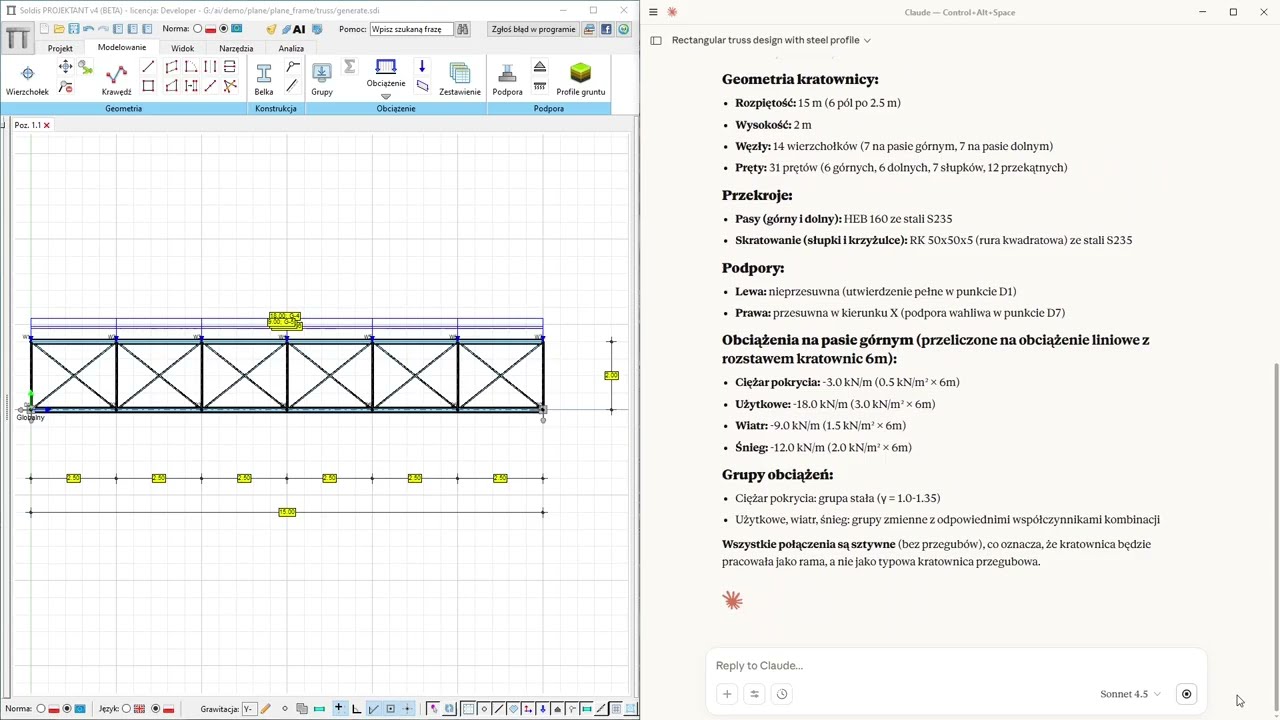Switch to the Analiza ribbon tab
The image size is (1280, 720).
point(291,48)
